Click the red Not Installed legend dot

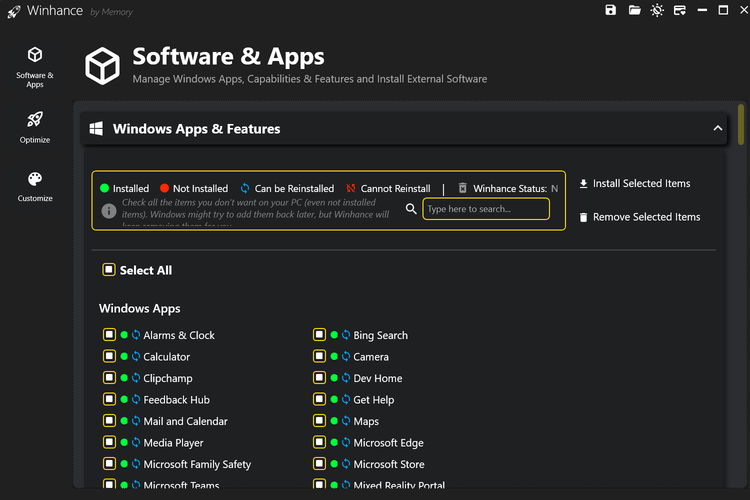pos(165,188)
